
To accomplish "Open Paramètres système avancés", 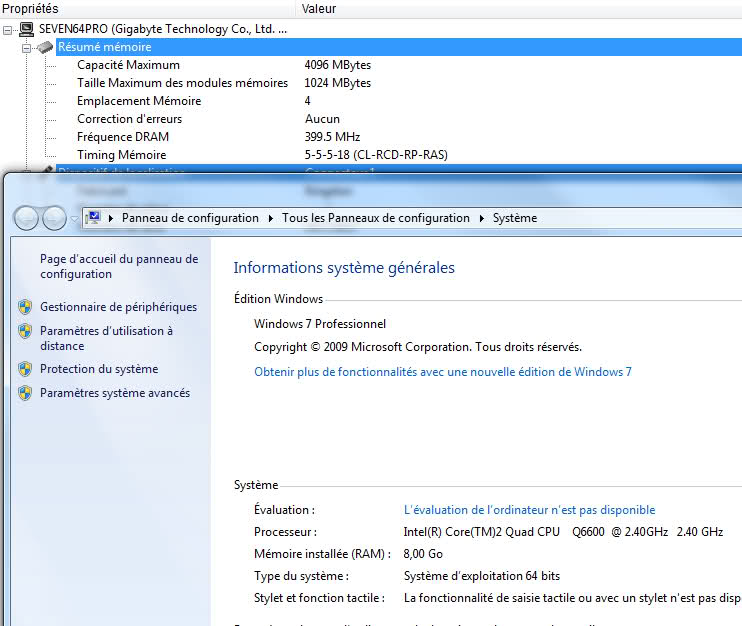I will [115, 393].
